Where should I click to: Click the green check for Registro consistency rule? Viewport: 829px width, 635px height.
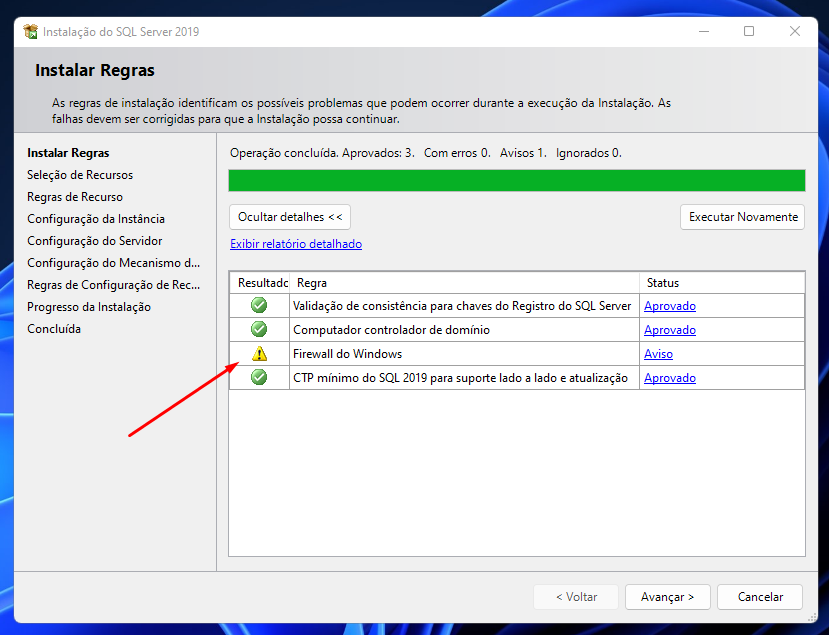(x=260, y=305)
